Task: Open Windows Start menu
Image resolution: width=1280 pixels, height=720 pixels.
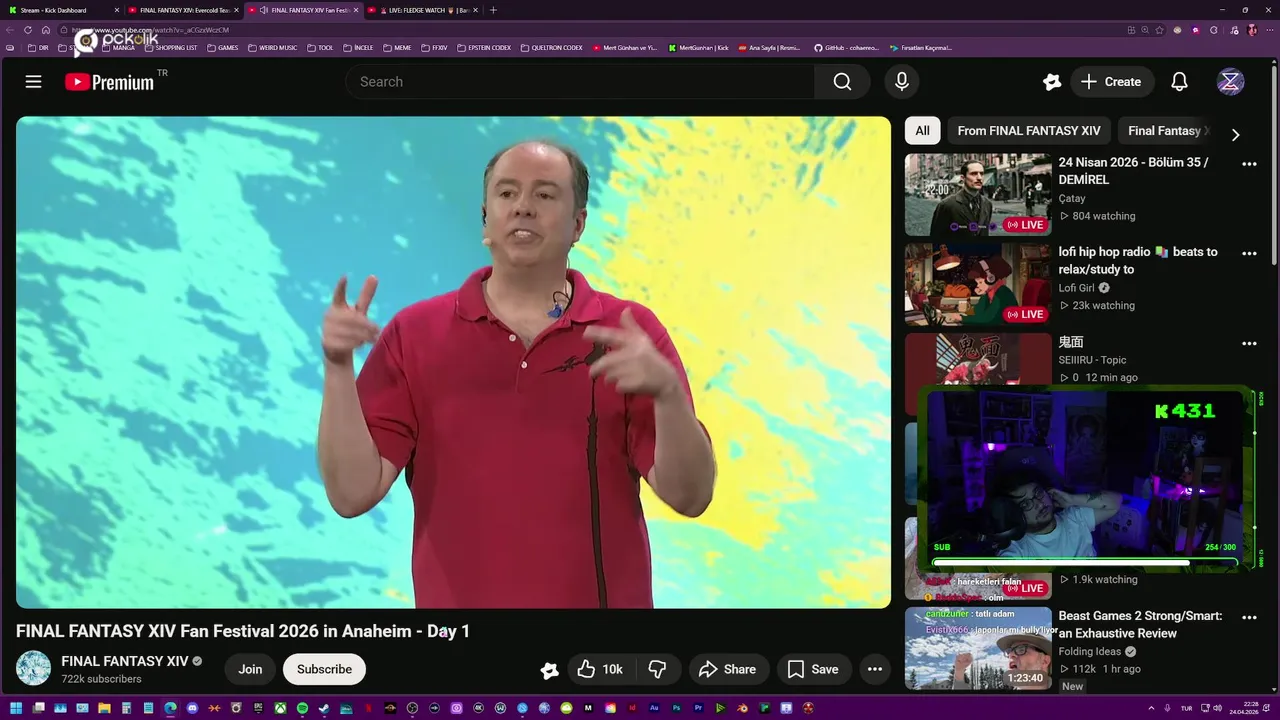Action: (15, 709)
